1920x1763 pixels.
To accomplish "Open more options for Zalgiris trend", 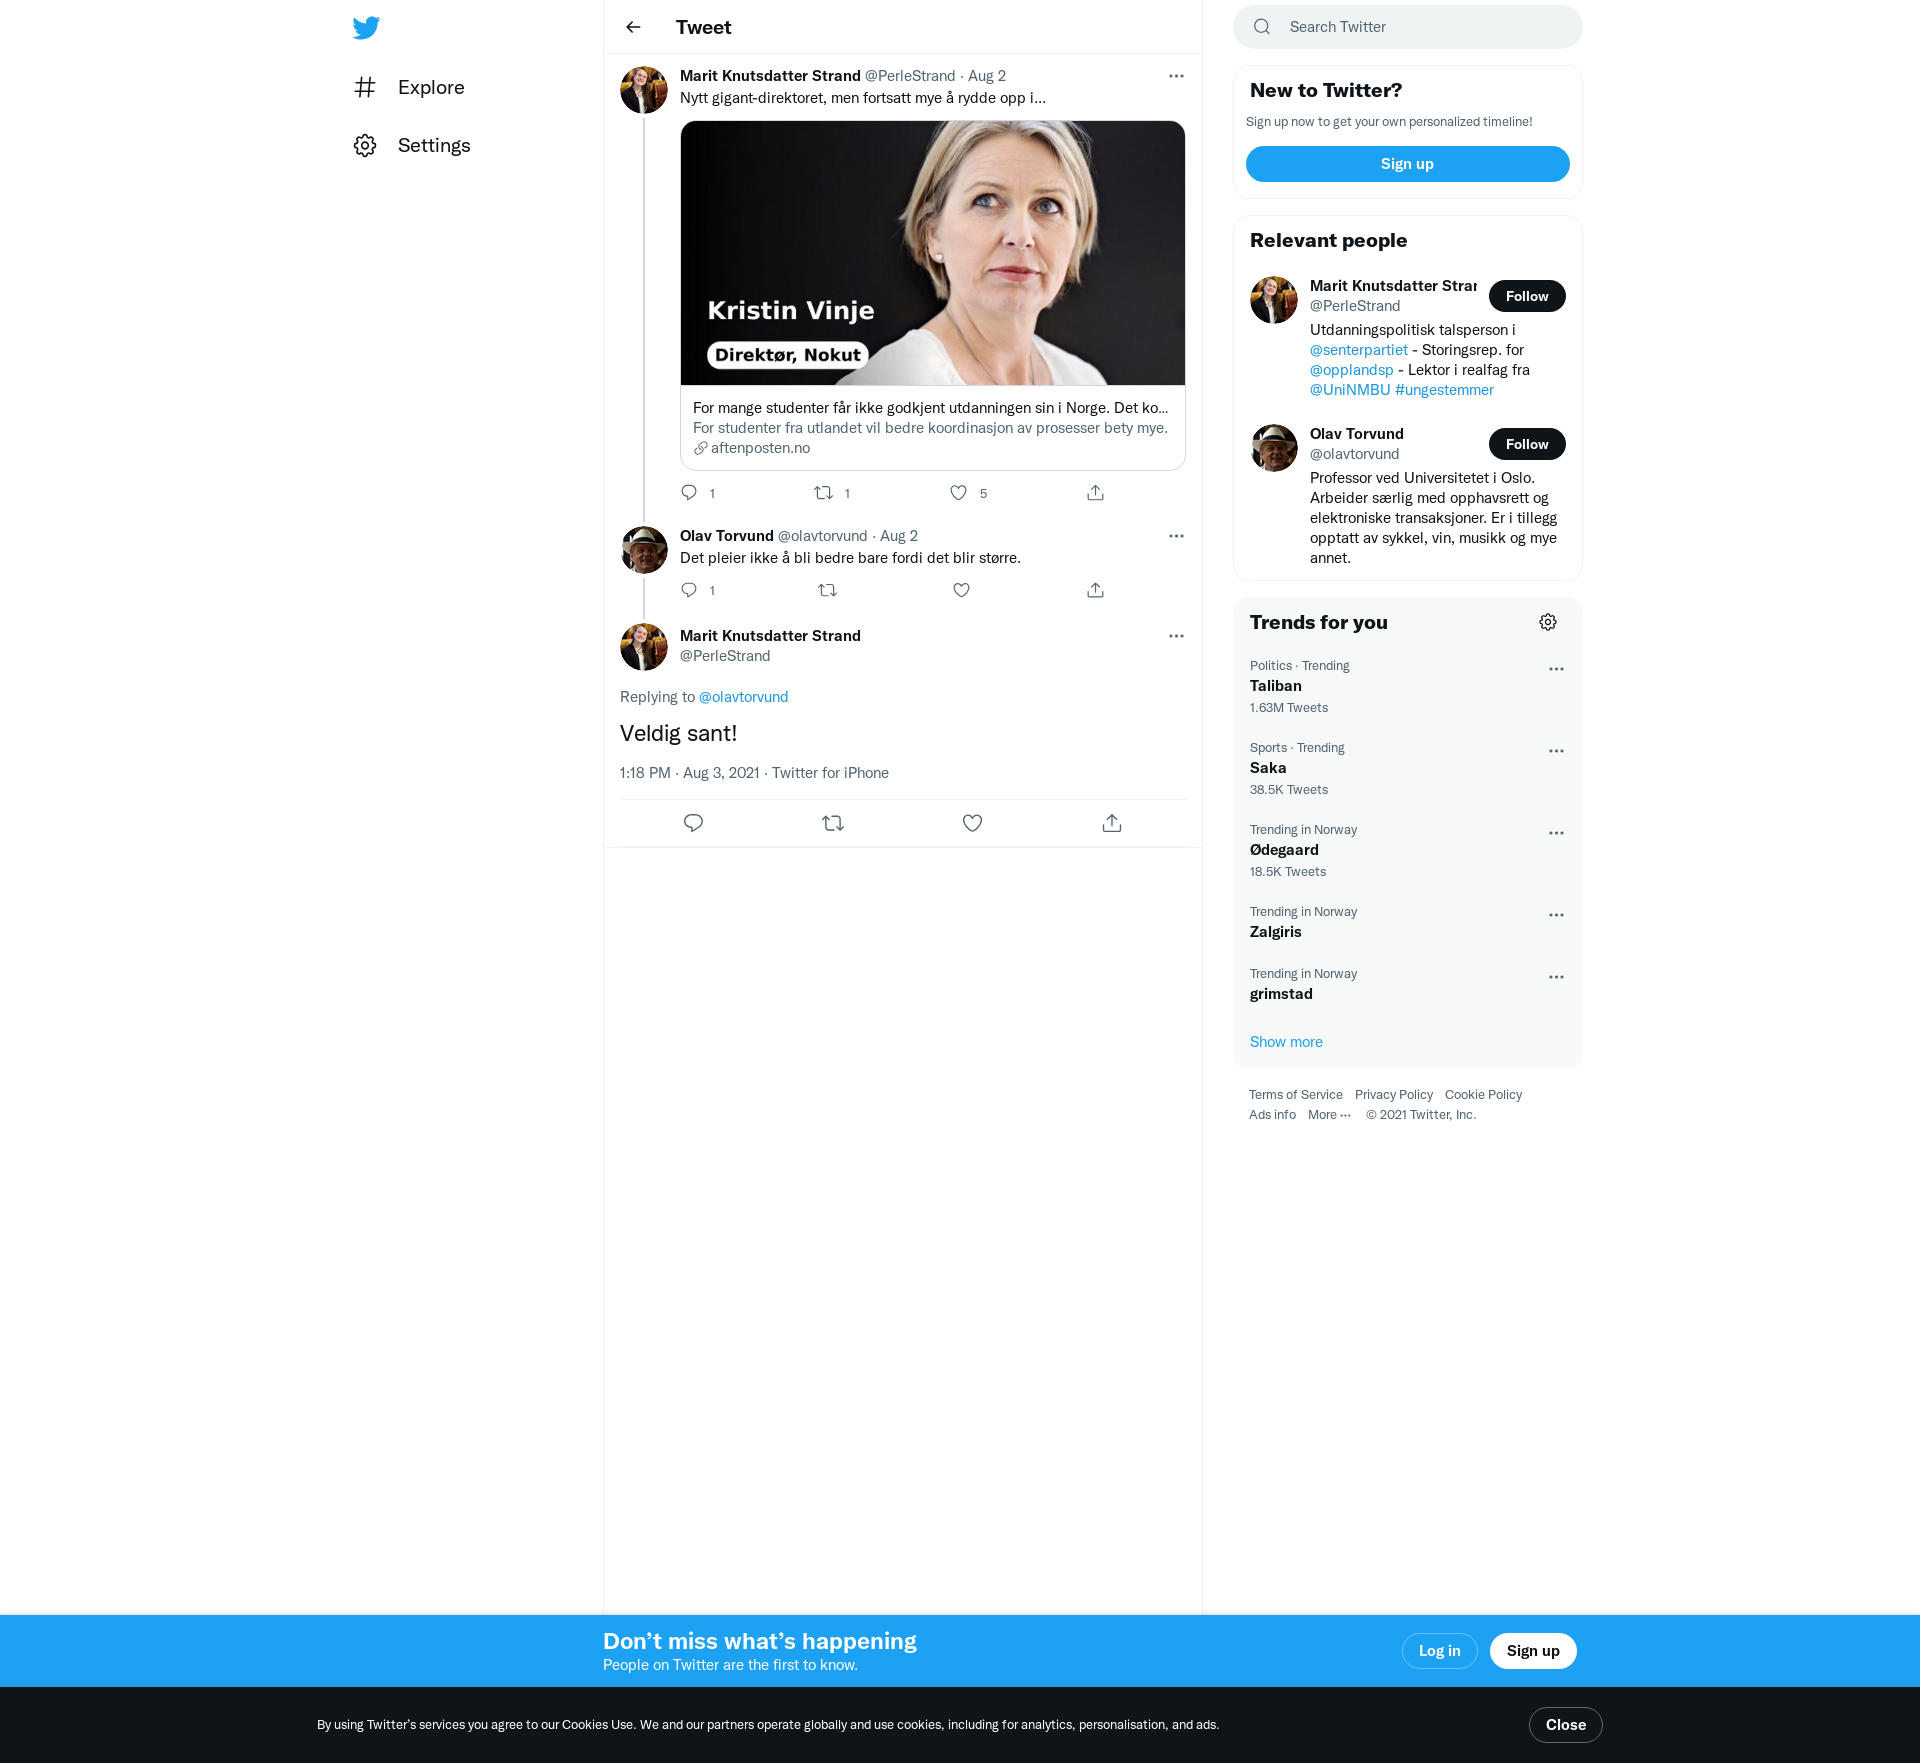I will [1556, 915].
